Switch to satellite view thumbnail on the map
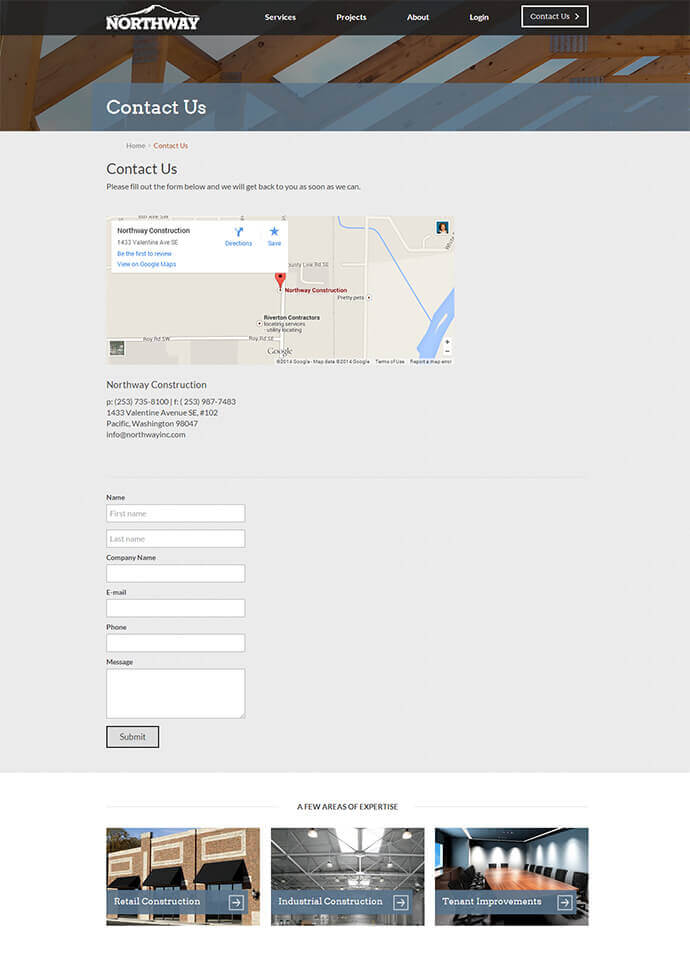This screenshot has width=690, height=963. click(117, 349)
